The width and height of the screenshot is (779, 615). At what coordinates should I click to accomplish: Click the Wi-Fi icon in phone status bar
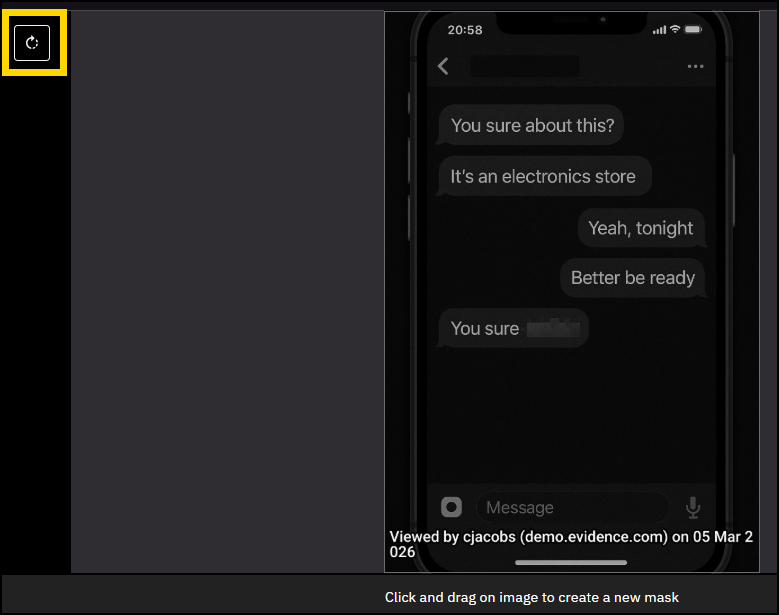click(x=676, y=30)
